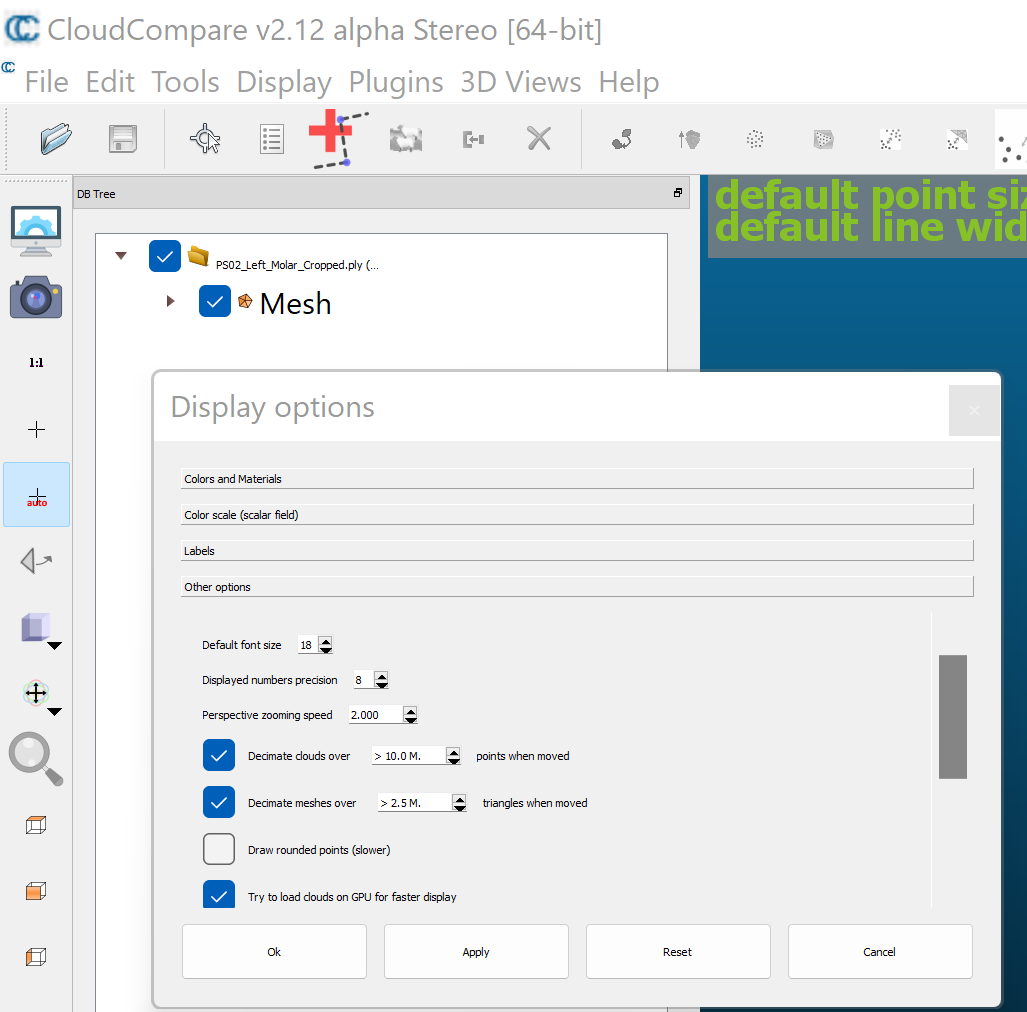This screenshot has height=1012, width=1027.
Task: Open the Plugins menu
Action: 395,82
